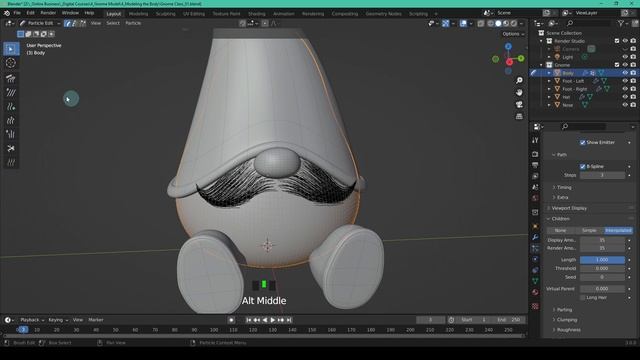Click the timeline End frame field
This screenshot has width=640, height=360.
pyautogui.click(x=509, y=320)
